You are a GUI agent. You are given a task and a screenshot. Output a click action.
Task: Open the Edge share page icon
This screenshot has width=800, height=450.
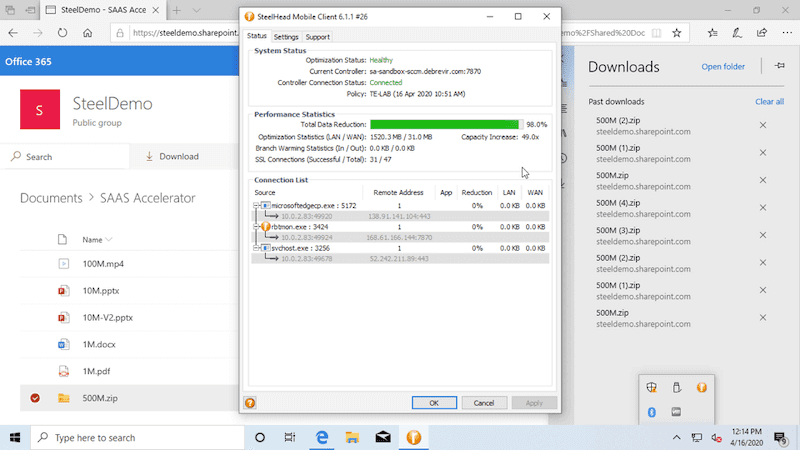pyautogui.click(x=762, y=33)
